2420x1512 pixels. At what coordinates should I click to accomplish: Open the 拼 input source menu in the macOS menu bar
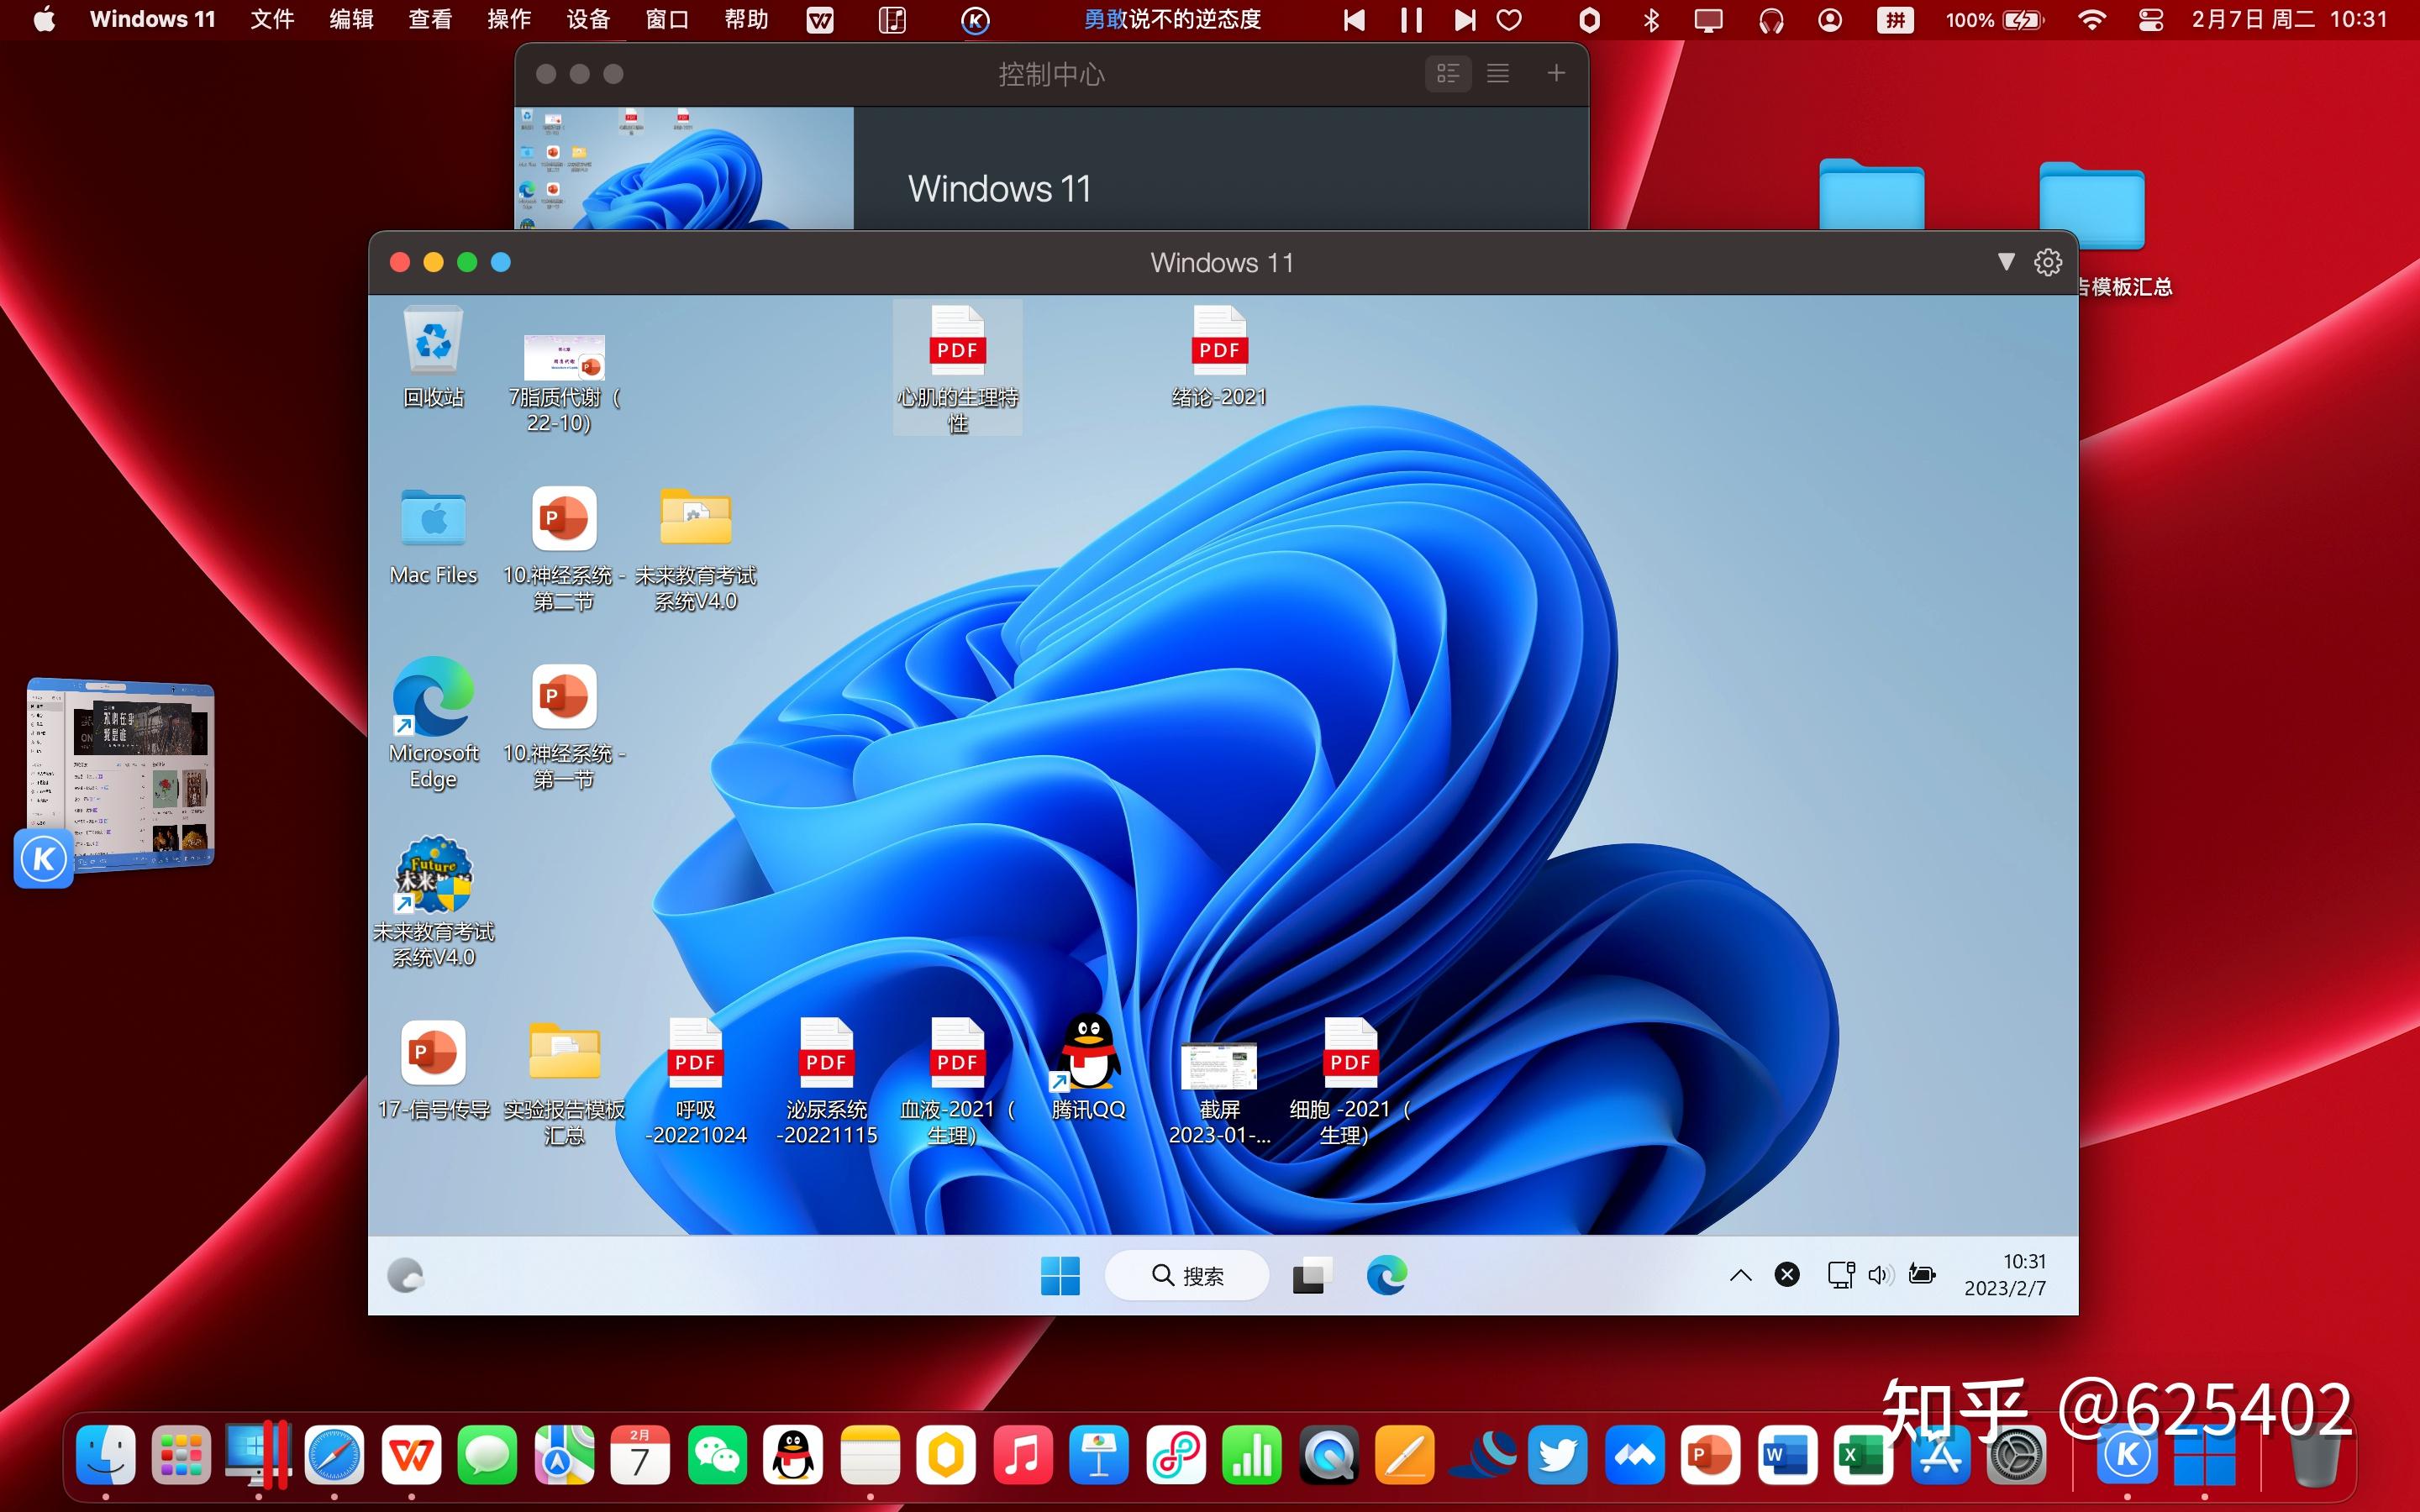click(x=1893, y=19)
